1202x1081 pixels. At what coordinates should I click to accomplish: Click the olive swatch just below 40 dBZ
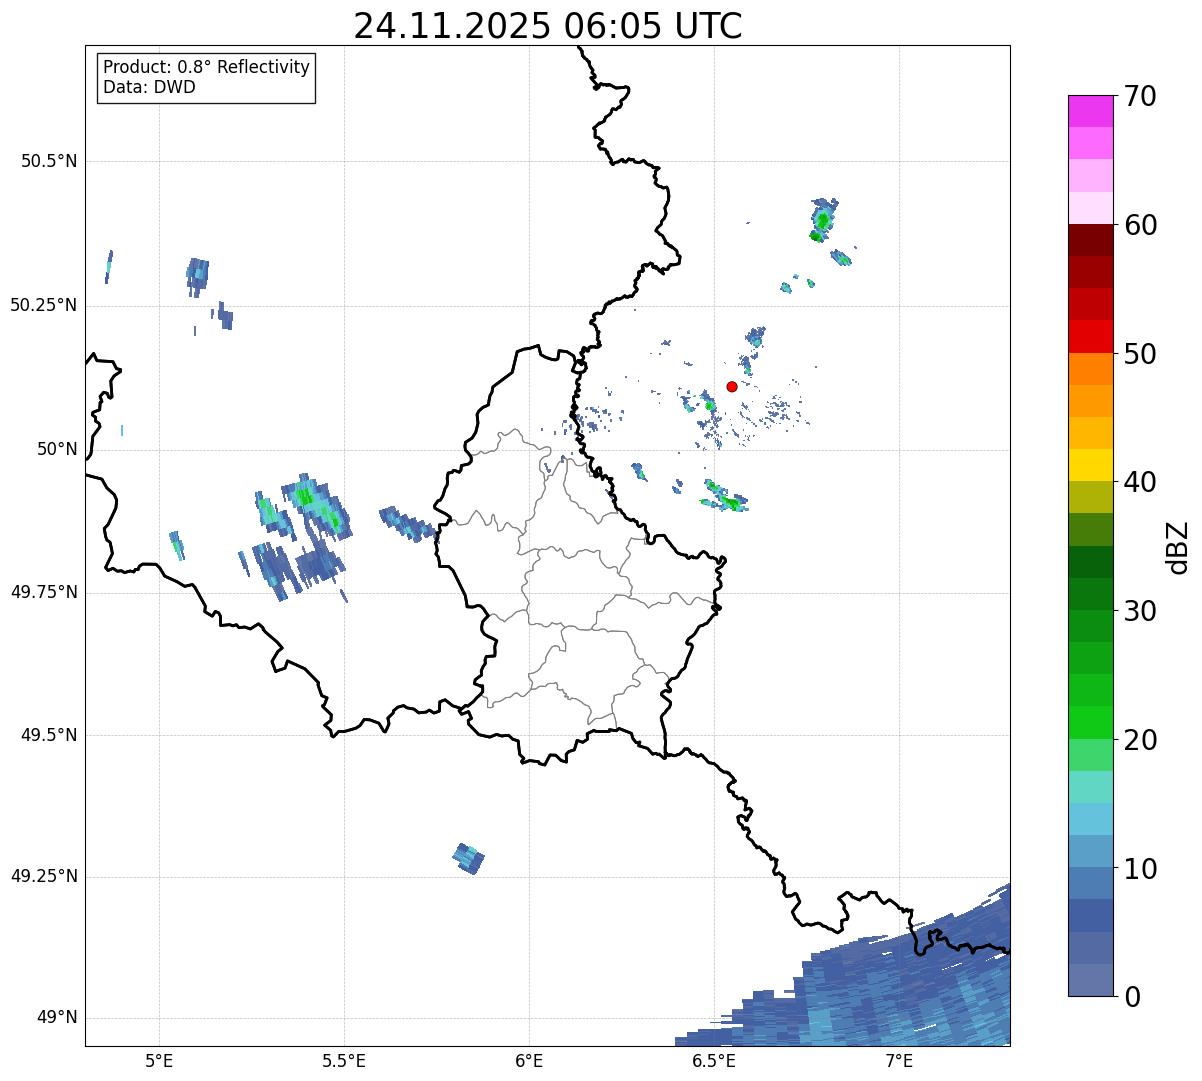[x=1090, y=497]
